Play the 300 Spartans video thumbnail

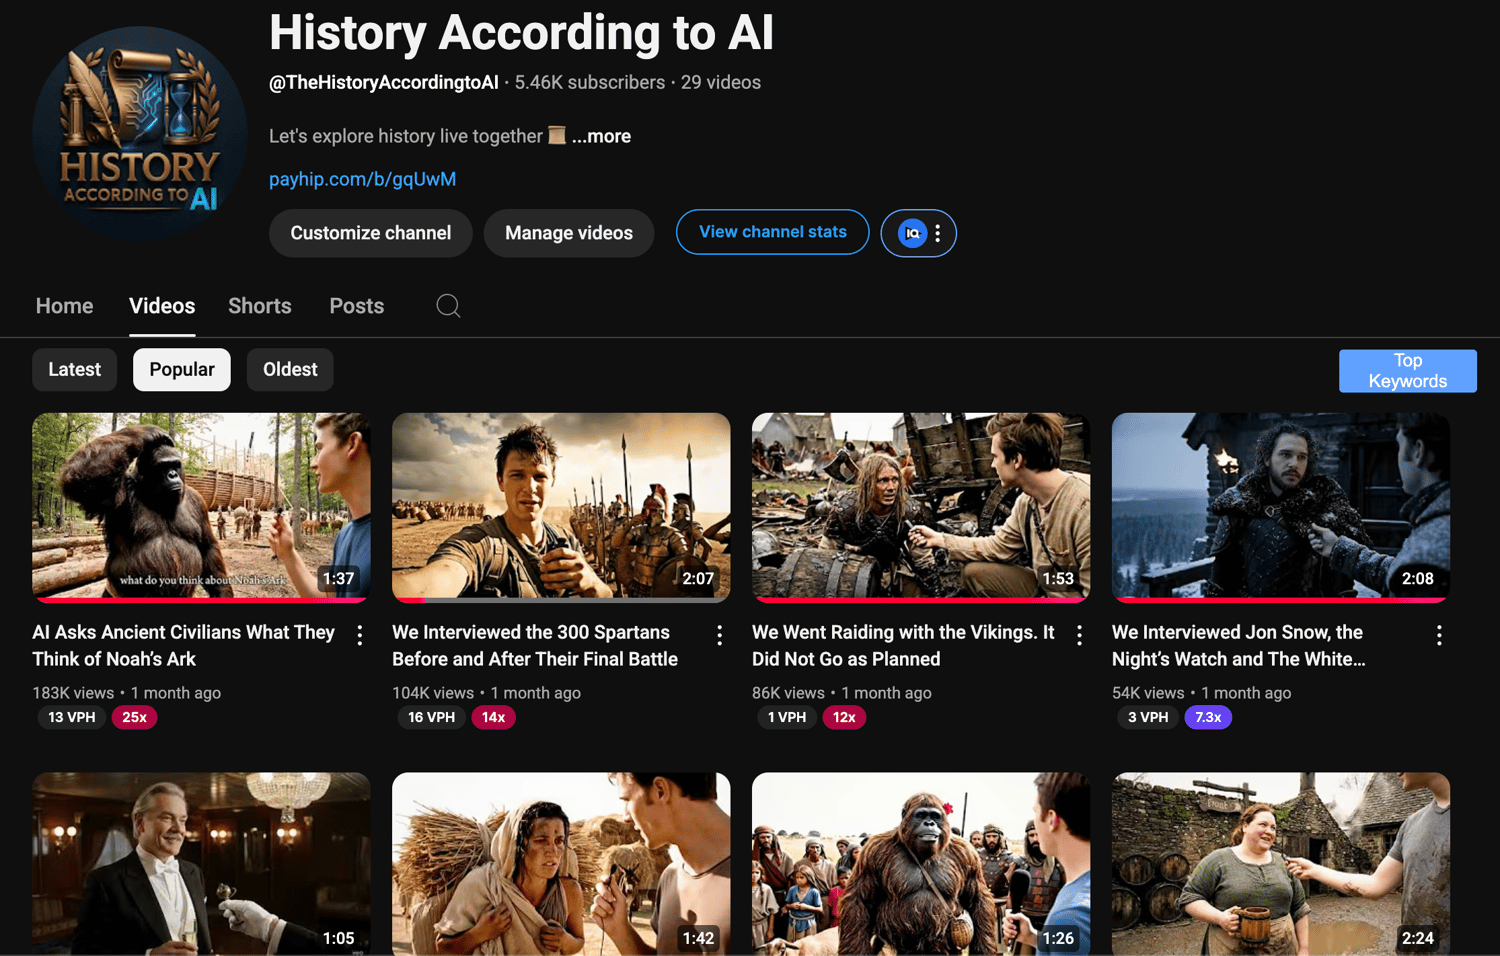(561, 507)
